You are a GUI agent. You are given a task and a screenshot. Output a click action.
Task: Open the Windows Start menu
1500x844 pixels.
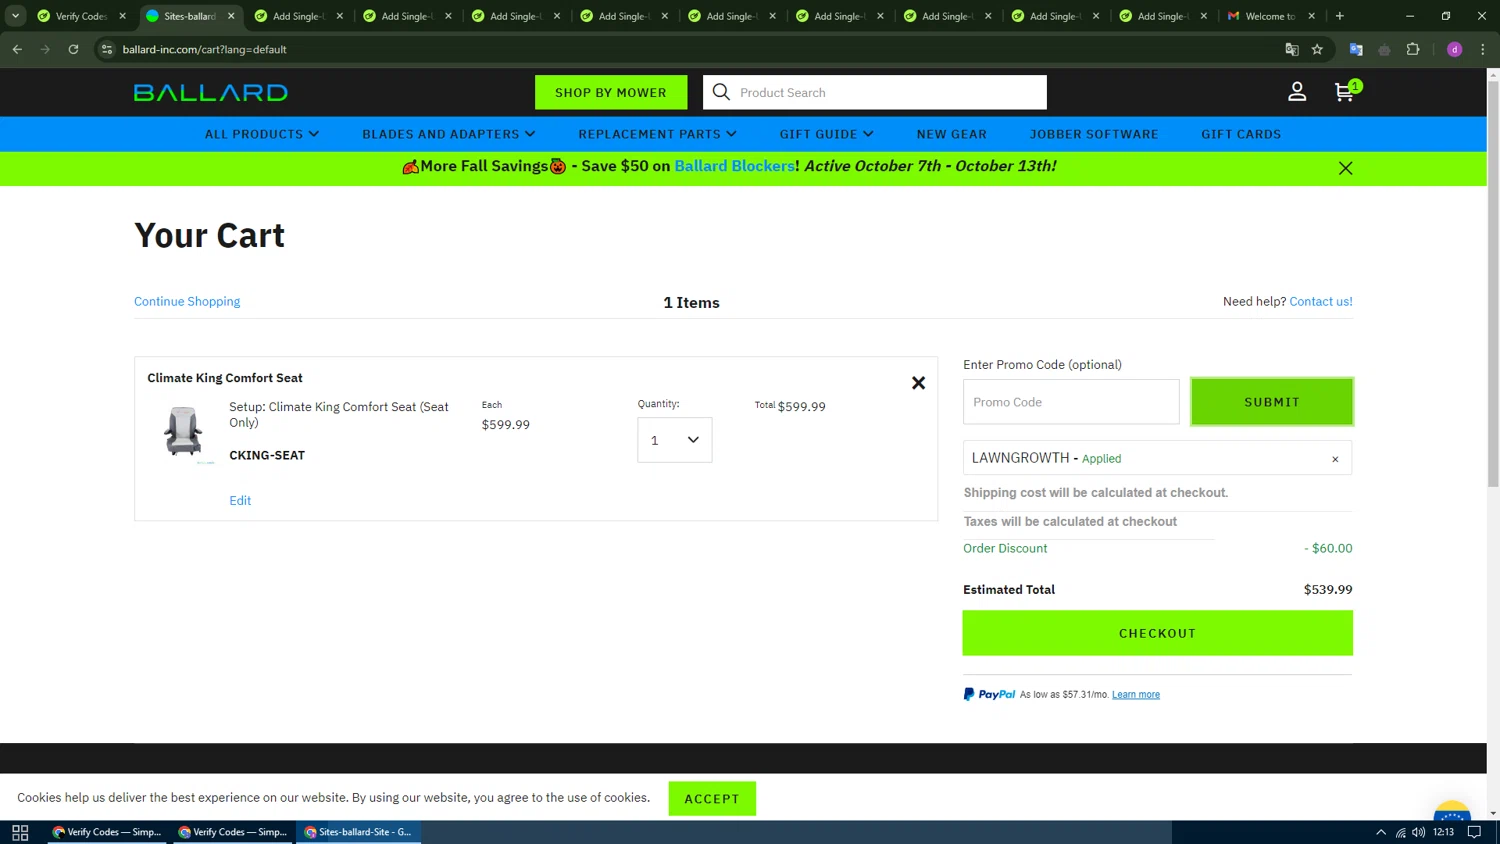(x=20, y=832)
